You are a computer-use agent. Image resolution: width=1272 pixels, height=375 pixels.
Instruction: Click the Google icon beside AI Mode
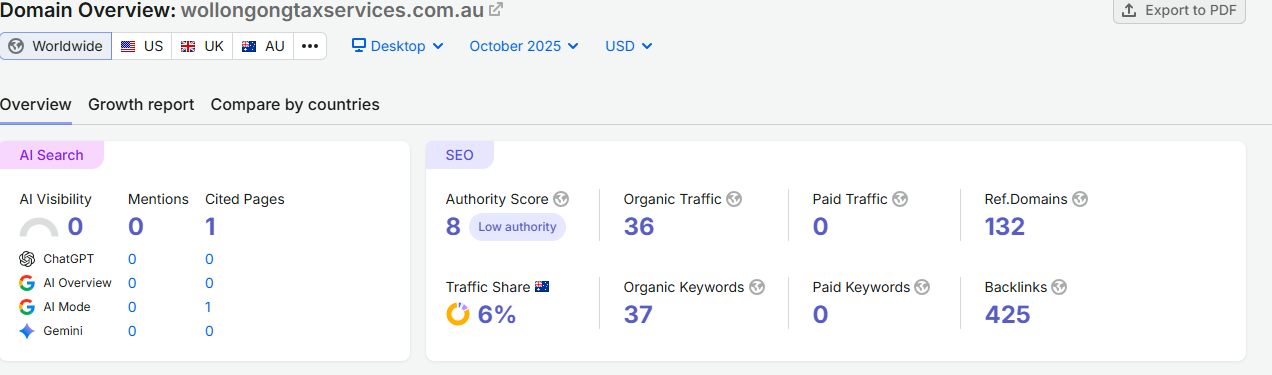pos(27,307)
